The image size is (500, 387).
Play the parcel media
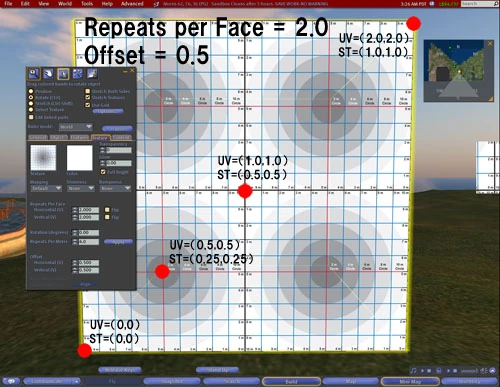pos(448,371)
